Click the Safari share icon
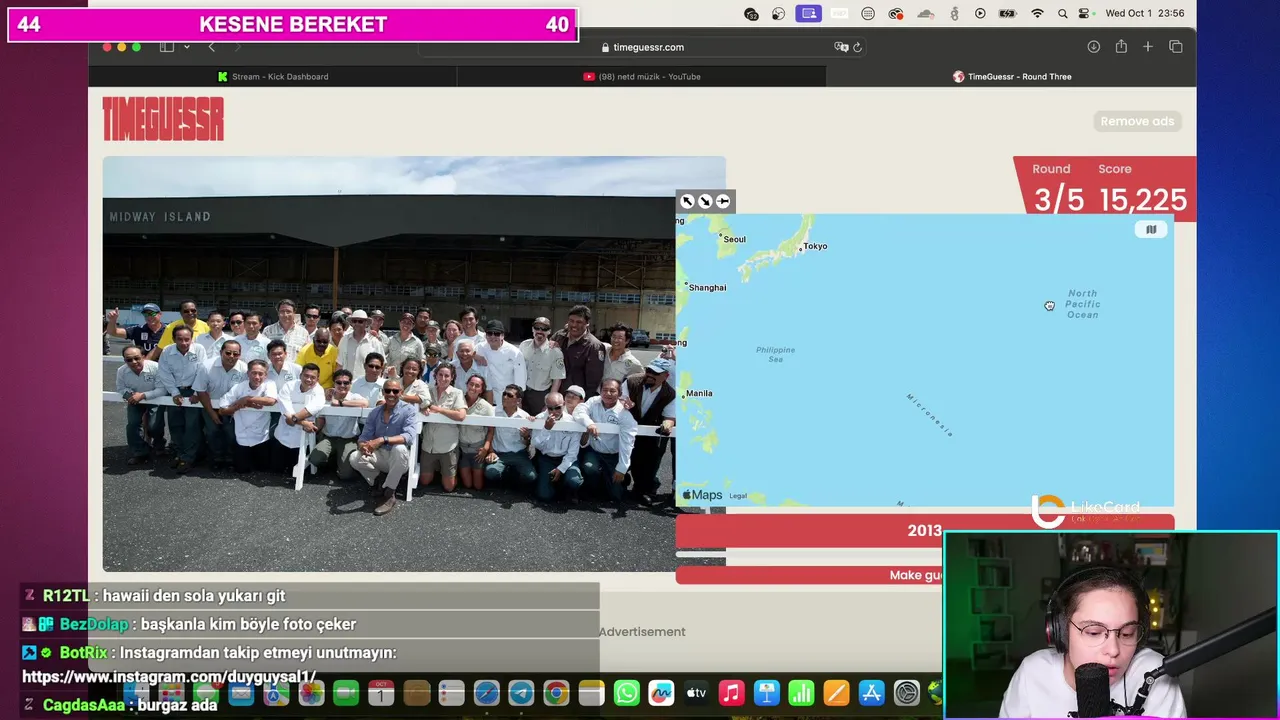 pos(1121,47)
